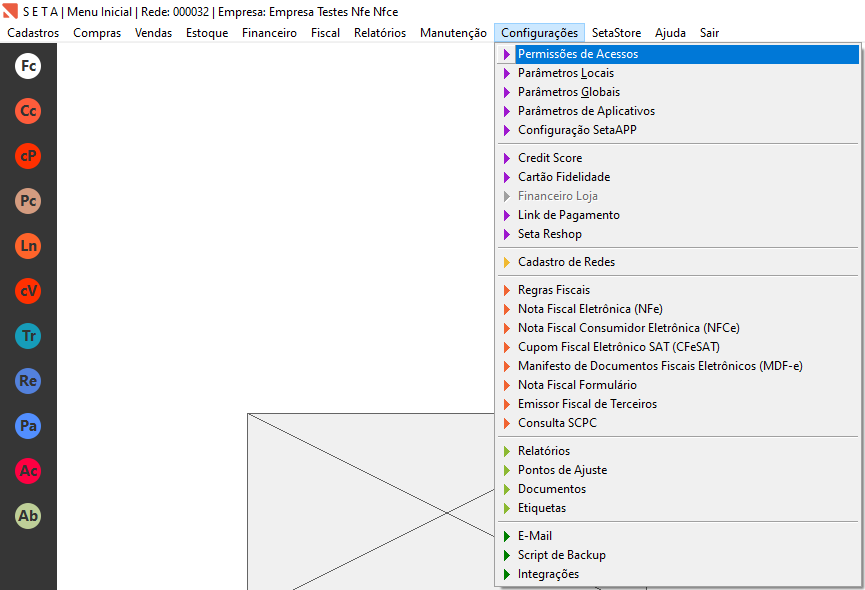The height and width of the screenshot is (590, 865).
Task: Open Nota Fiscal Eletrônica (NFe)
Action: [679, 309]
